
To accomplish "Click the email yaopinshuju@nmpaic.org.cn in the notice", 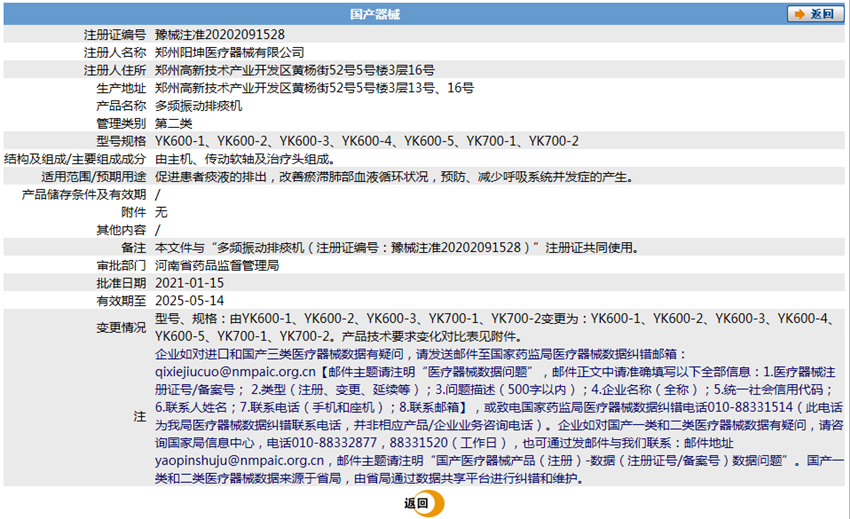I will pyautogui.click(x=240, y=461).
